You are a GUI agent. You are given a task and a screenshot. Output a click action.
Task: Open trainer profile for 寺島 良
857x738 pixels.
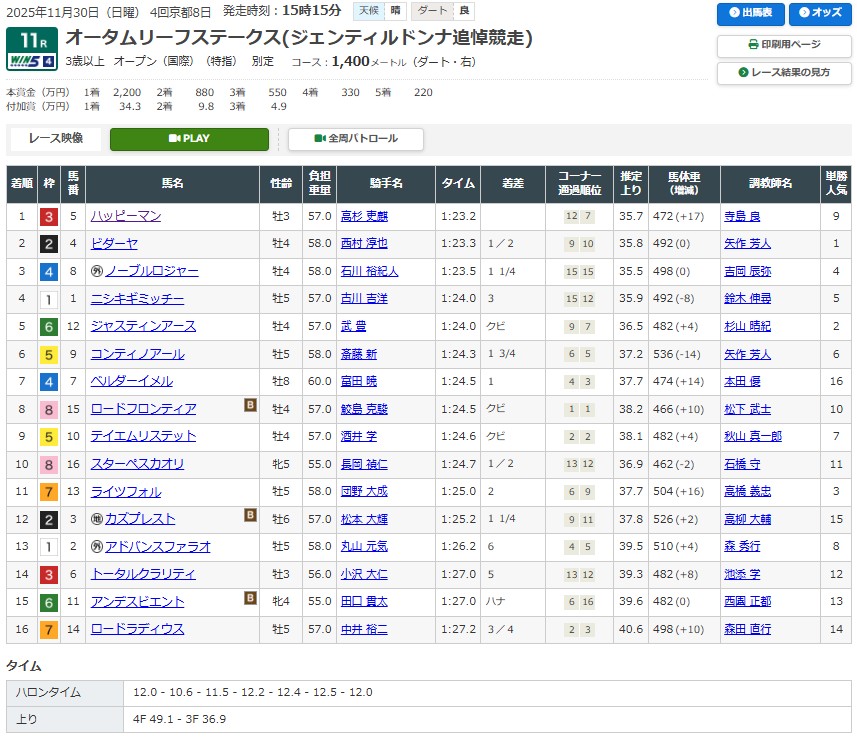coord(741,216)
